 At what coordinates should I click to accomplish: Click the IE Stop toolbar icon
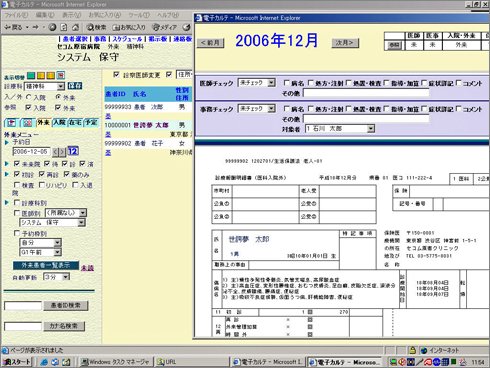coord(52,27)
